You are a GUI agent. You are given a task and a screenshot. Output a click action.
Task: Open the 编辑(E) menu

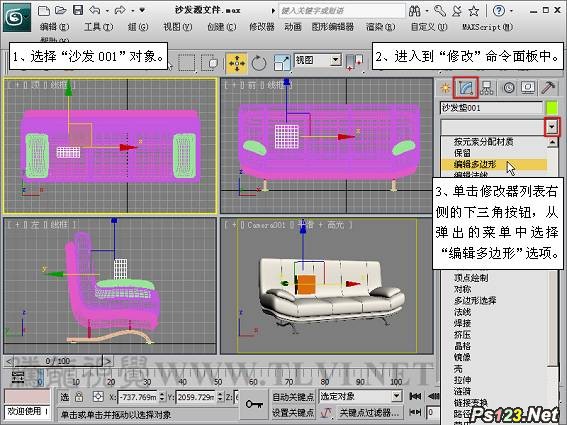coord(54,27)
